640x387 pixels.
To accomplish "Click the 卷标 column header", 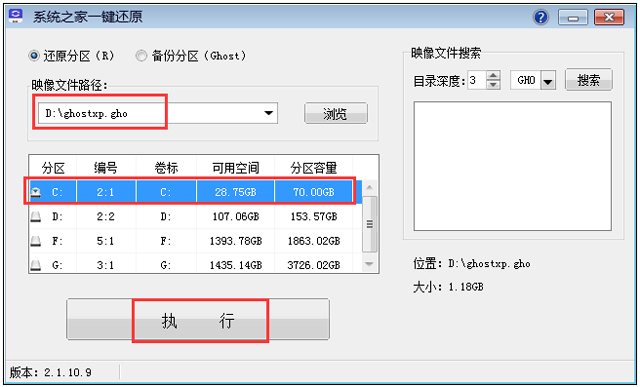I will point(166,168).
